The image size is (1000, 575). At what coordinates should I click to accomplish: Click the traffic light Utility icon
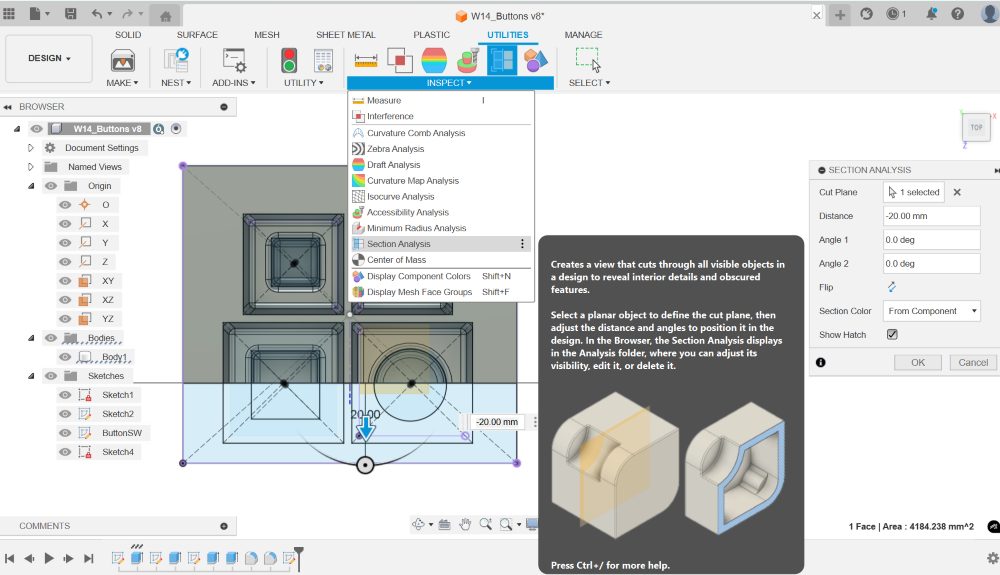point(290,61)
